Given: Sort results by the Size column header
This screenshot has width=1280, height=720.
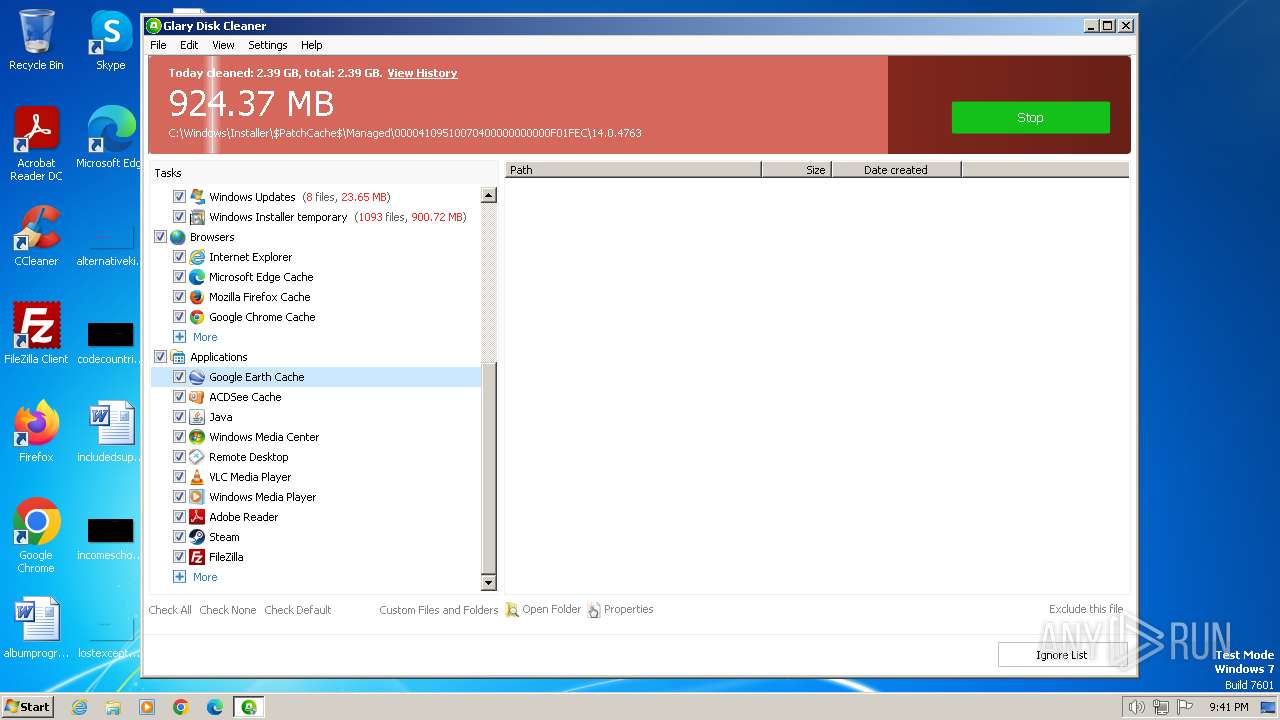Looking at the screenshot, I should (x=796, y=170).
